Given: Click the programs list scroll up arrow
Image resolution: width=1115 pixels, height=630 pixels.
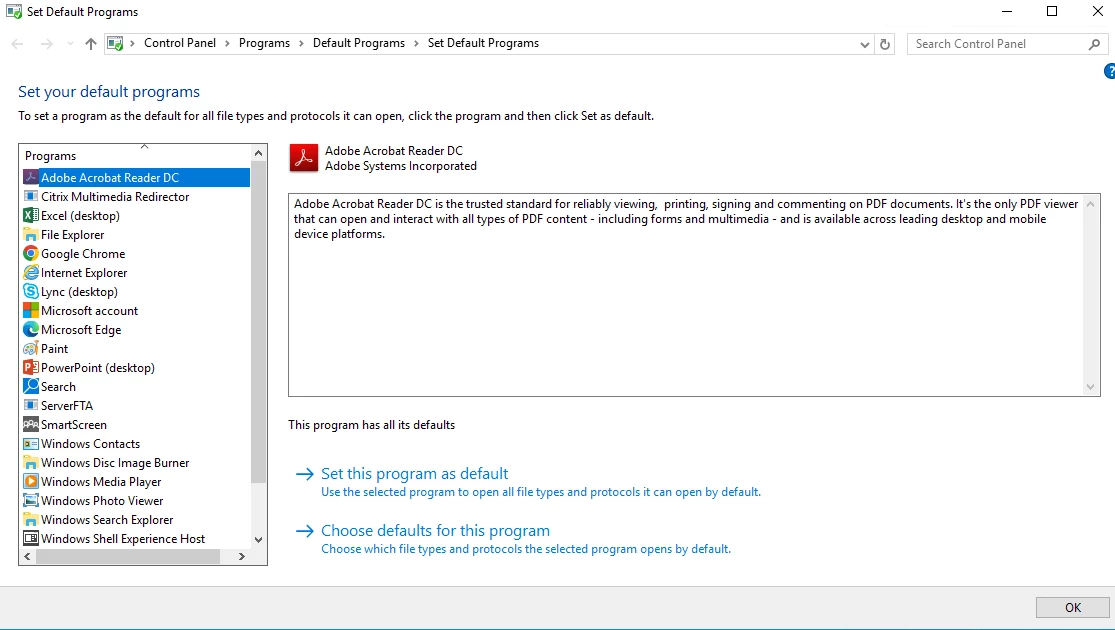Looking at the screenshot, I should (258, 153).
